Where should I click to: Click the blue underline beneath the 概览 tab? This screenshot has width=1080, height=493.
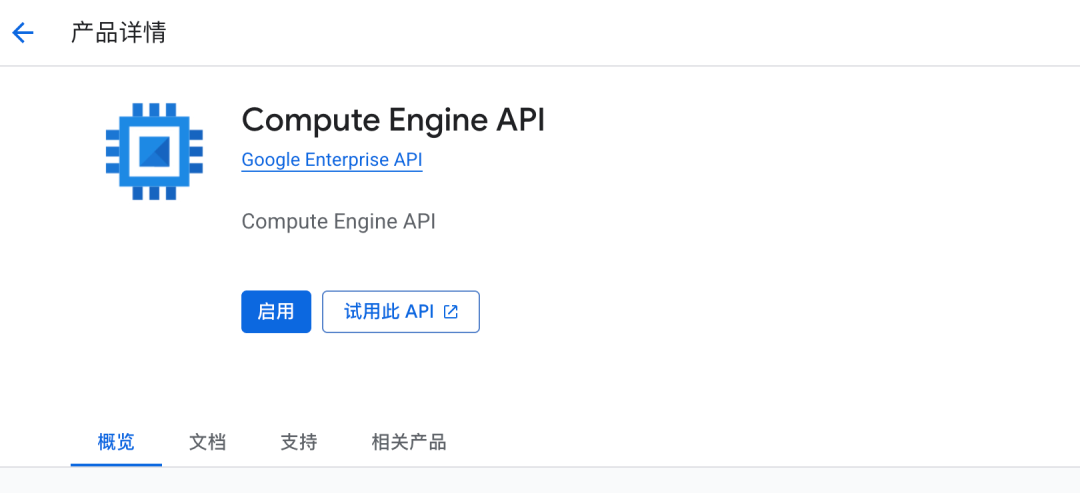(x=116, y=464)
